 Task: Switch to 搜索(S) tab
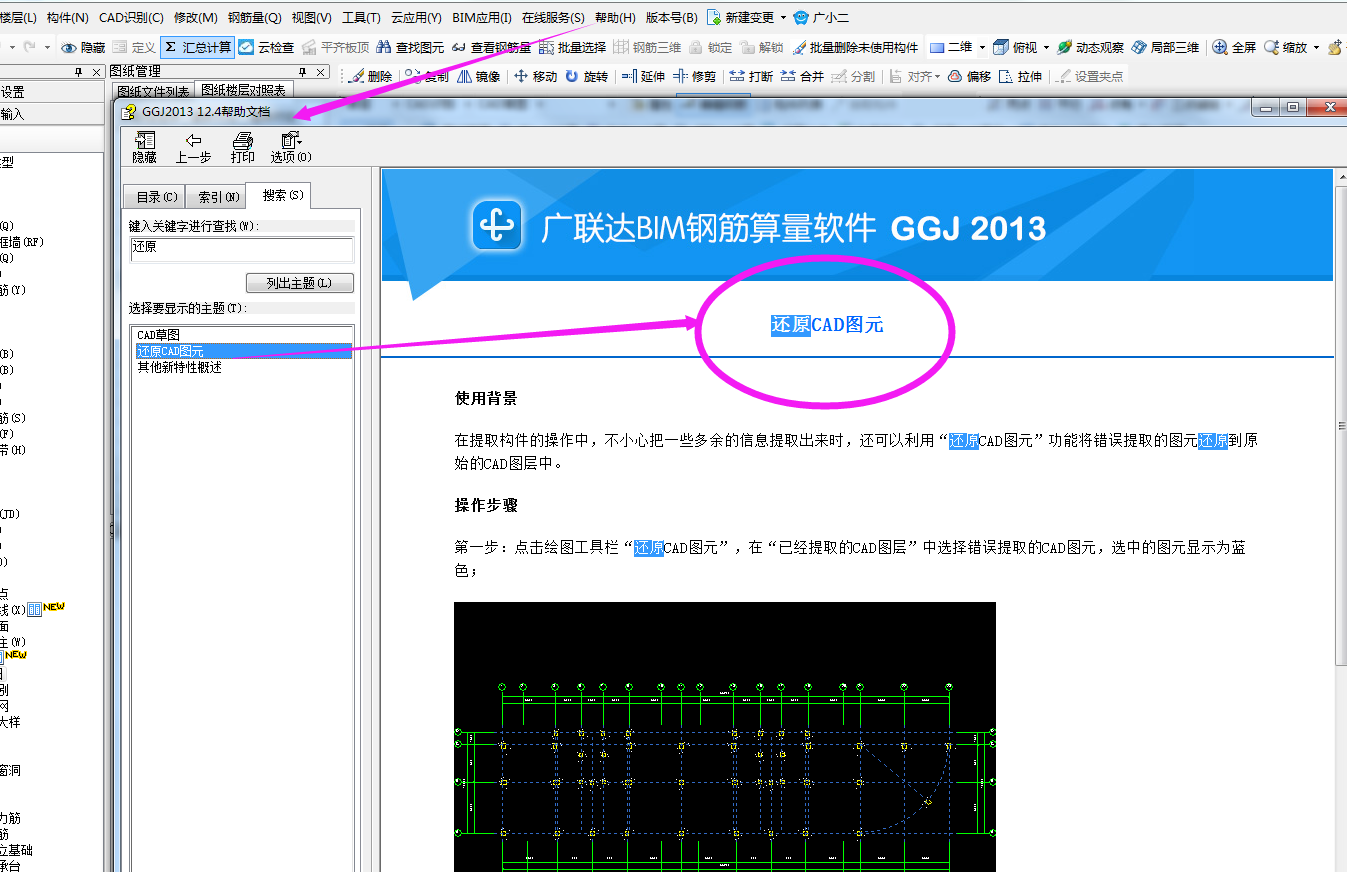[281, 195]
